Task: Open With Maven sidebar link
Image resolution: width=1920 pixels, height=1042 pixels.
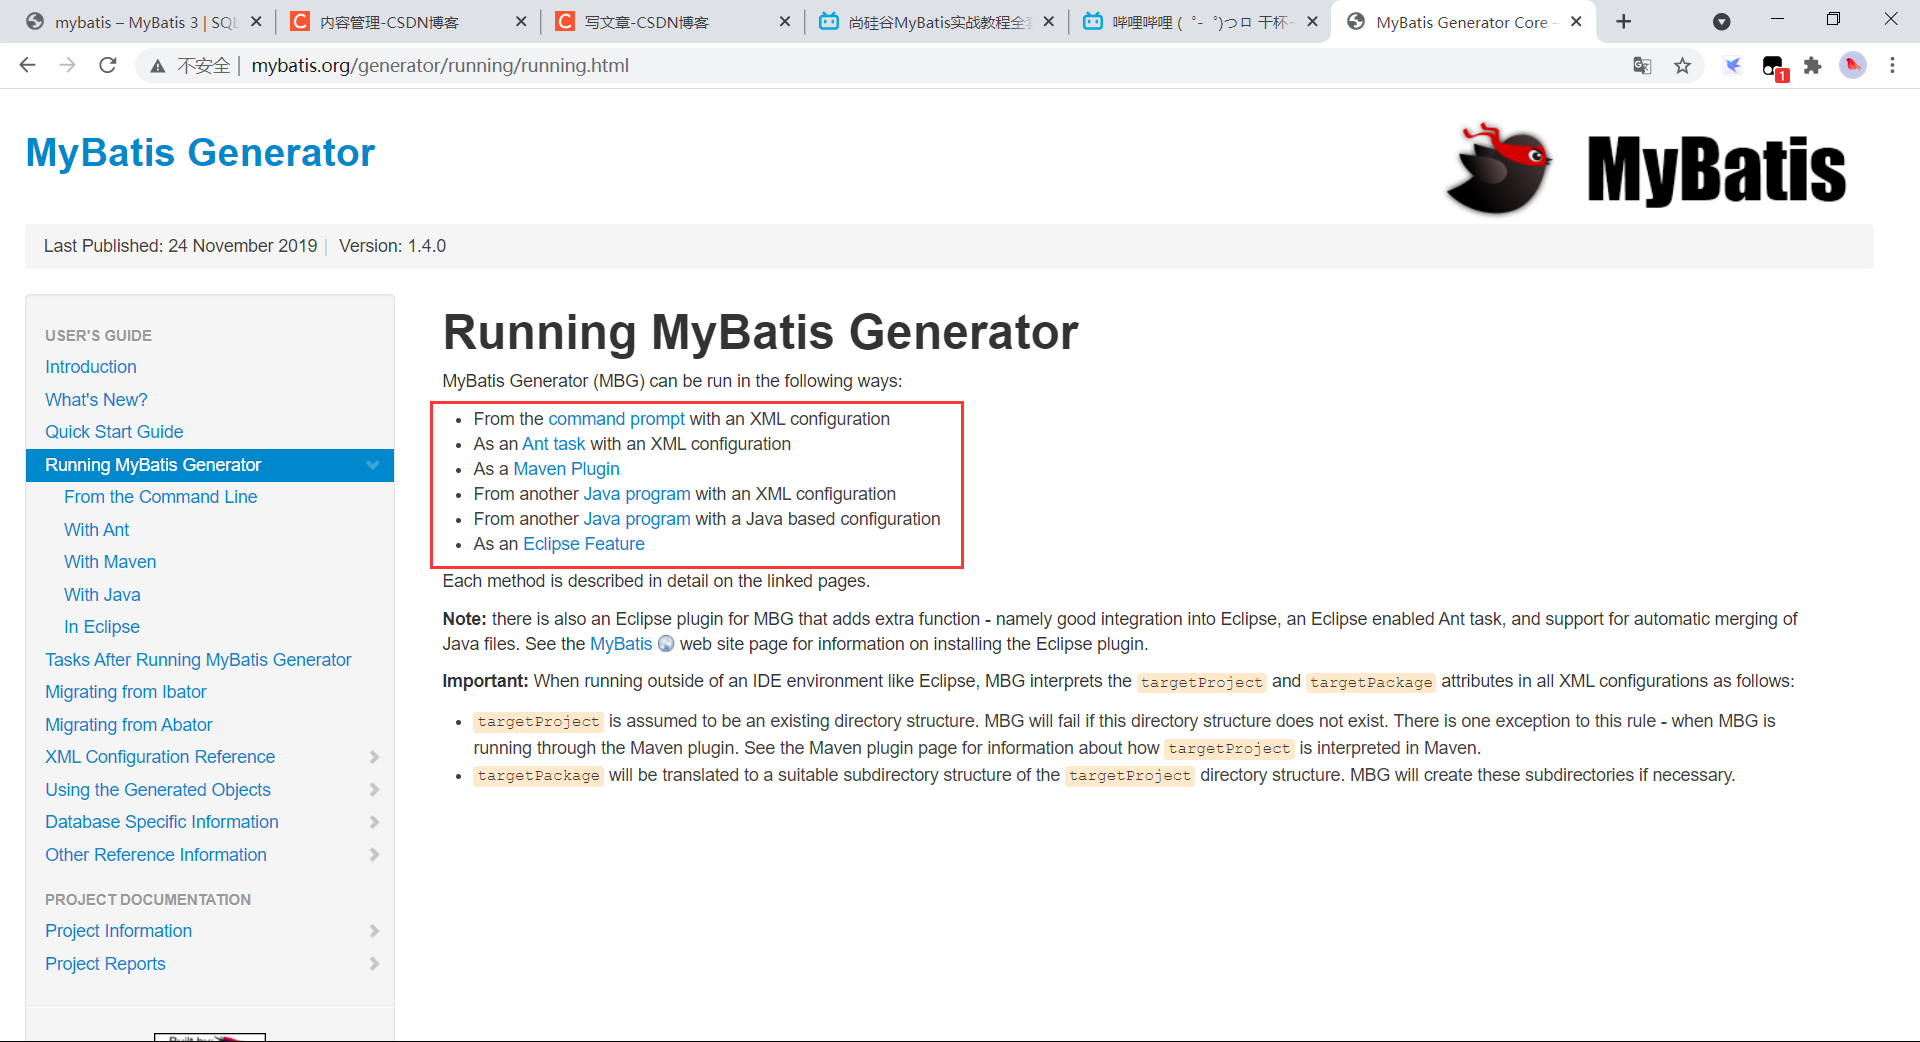Action: click(x=110, y=562)
